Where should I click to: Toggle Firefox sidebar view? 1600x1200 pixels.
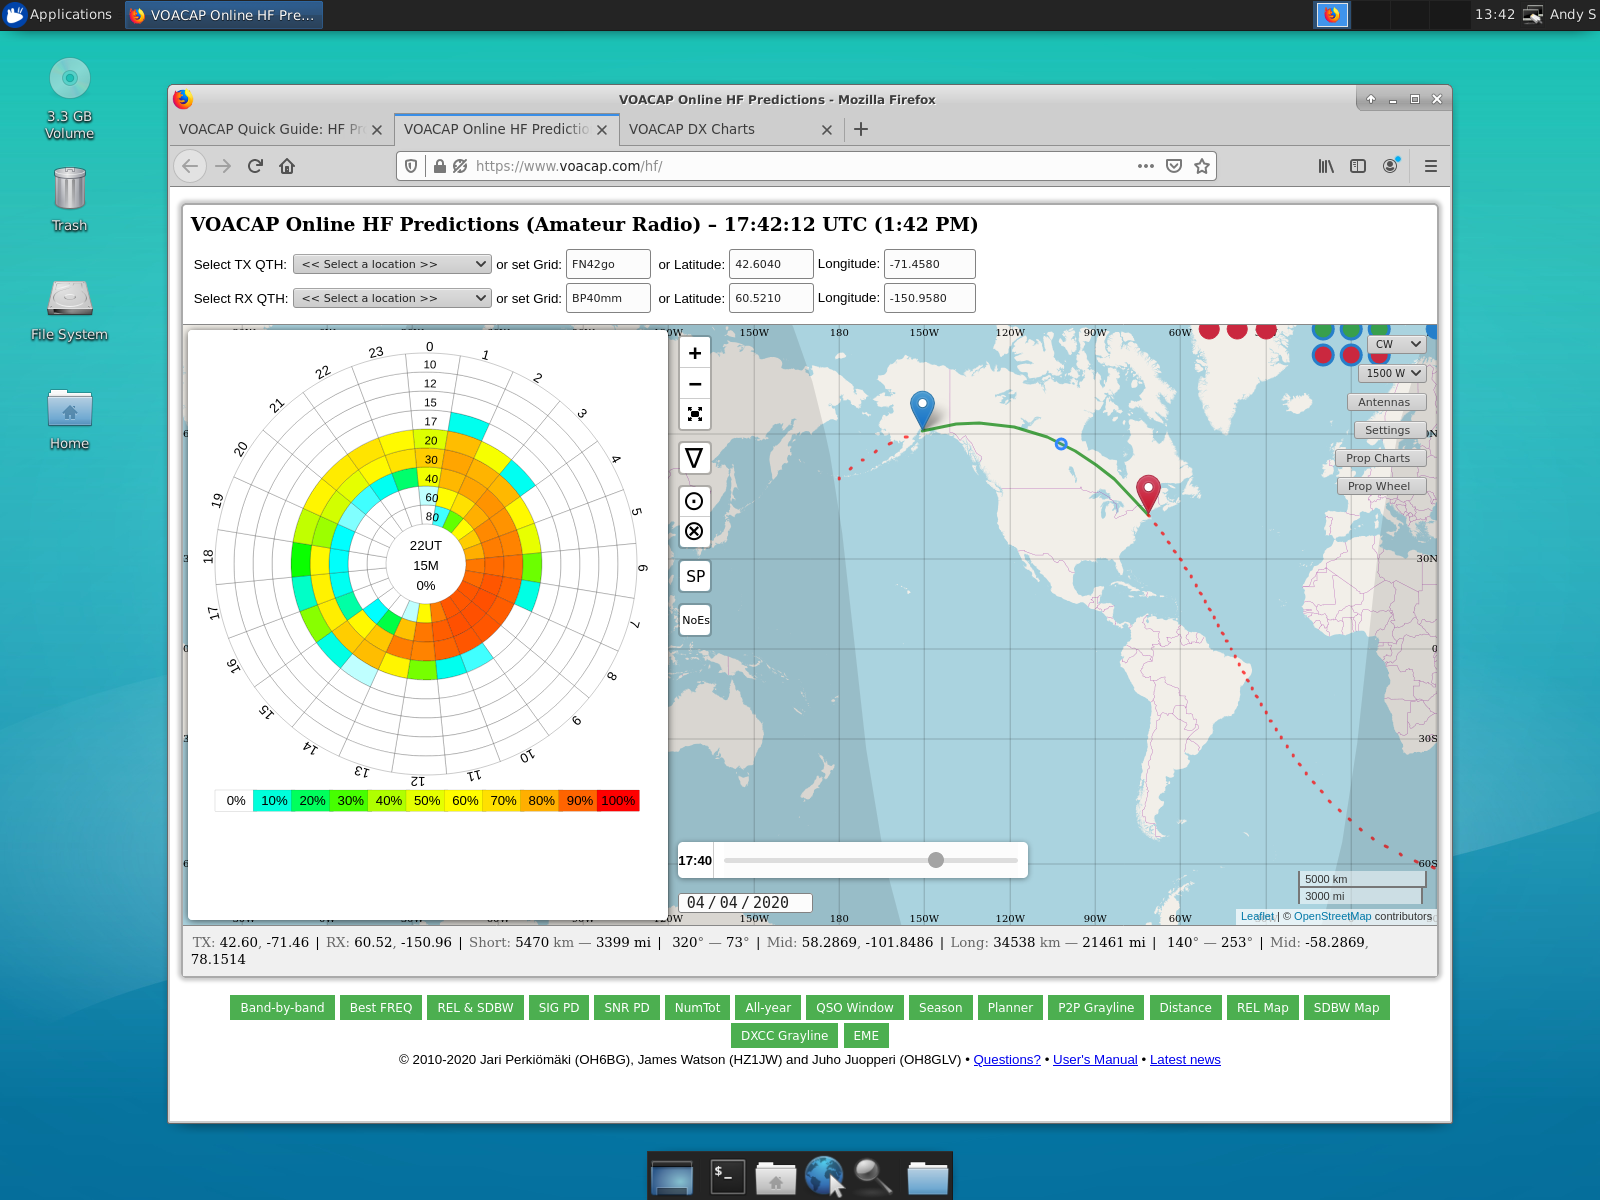click(x=1358, y=166)
